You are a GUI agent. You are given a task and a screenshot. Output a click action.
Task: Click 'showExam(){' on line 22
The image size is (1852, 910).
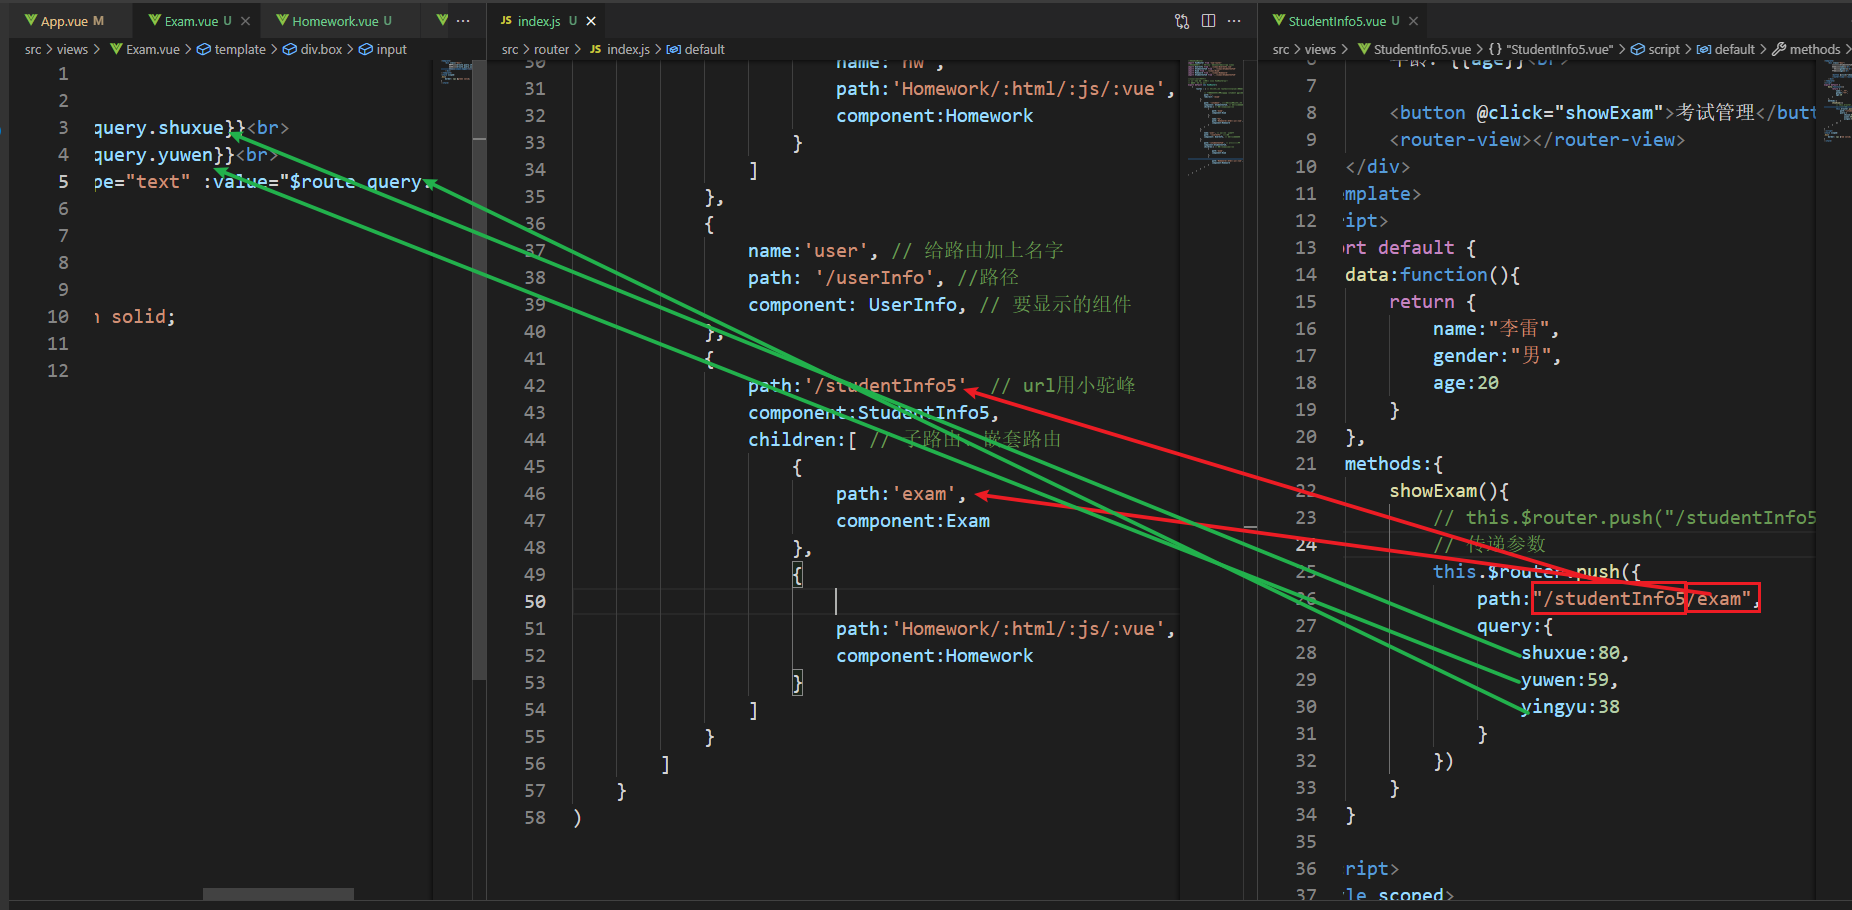[x=1449, y=491]
